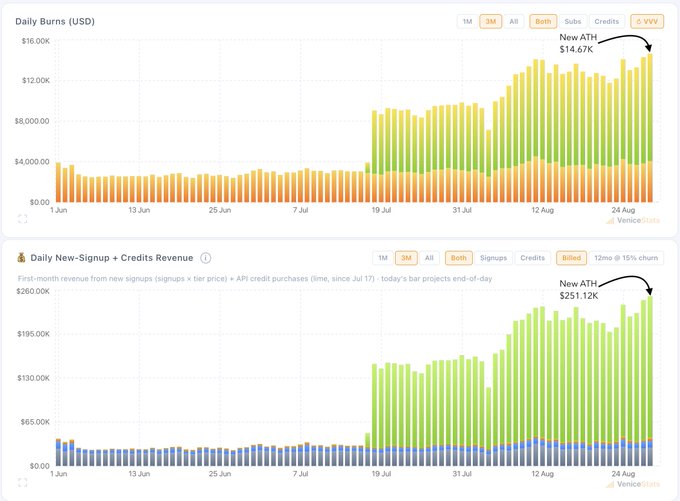Click the $4,000.00 axis label
The image size is (680, 501).
(x=32, y=161)
